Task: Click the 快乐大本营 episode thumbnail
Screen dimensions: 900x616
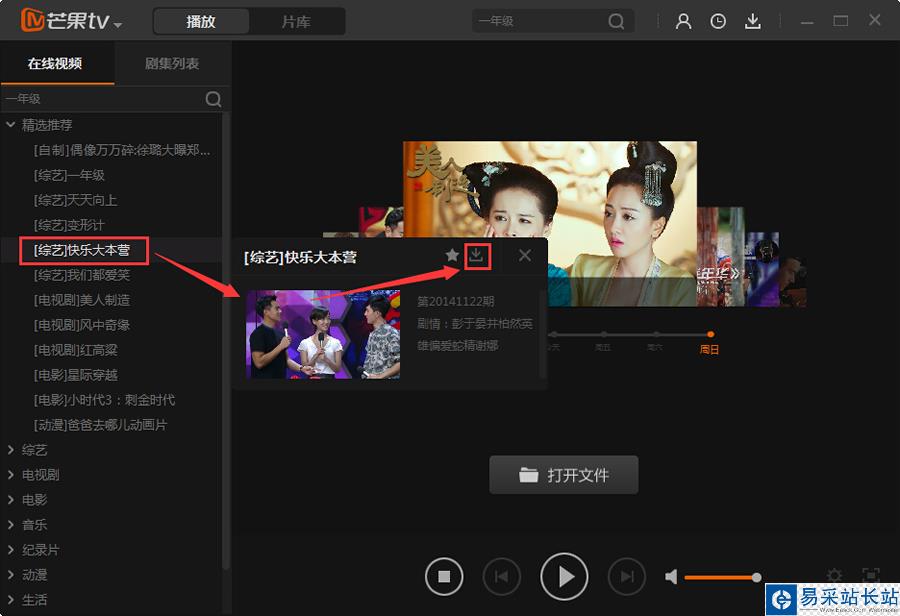Action: point(323,334)
